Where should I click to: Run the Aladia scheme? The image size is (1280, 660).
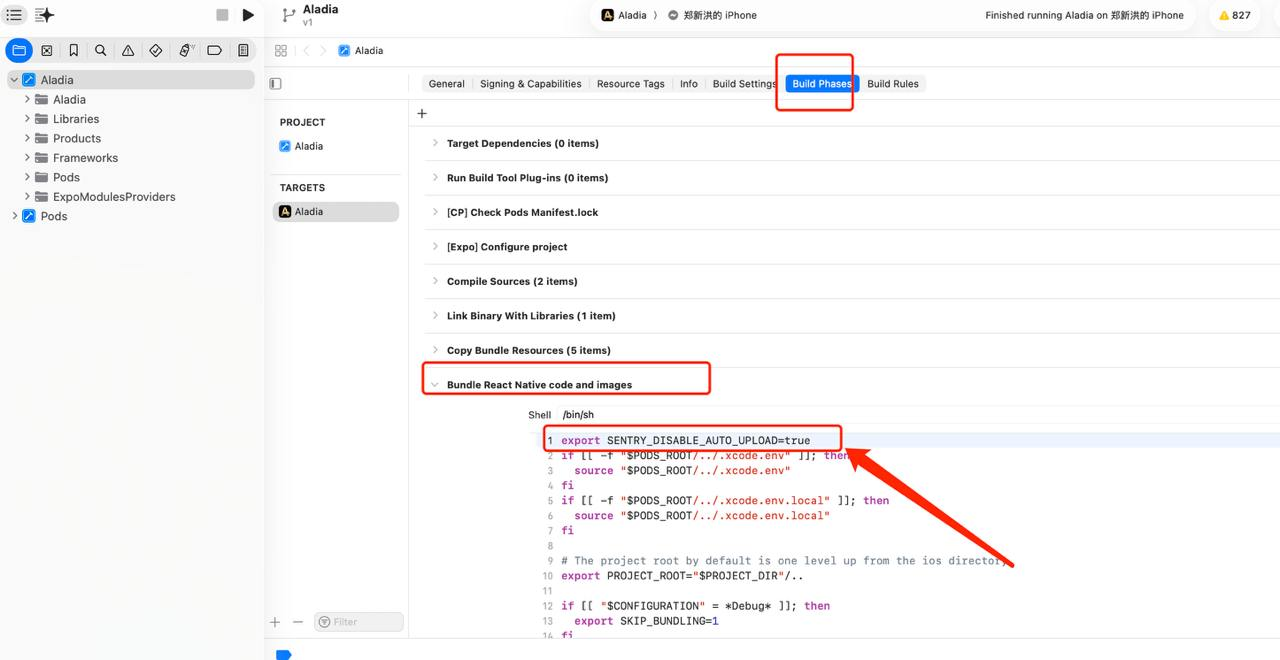pos(249,15)
